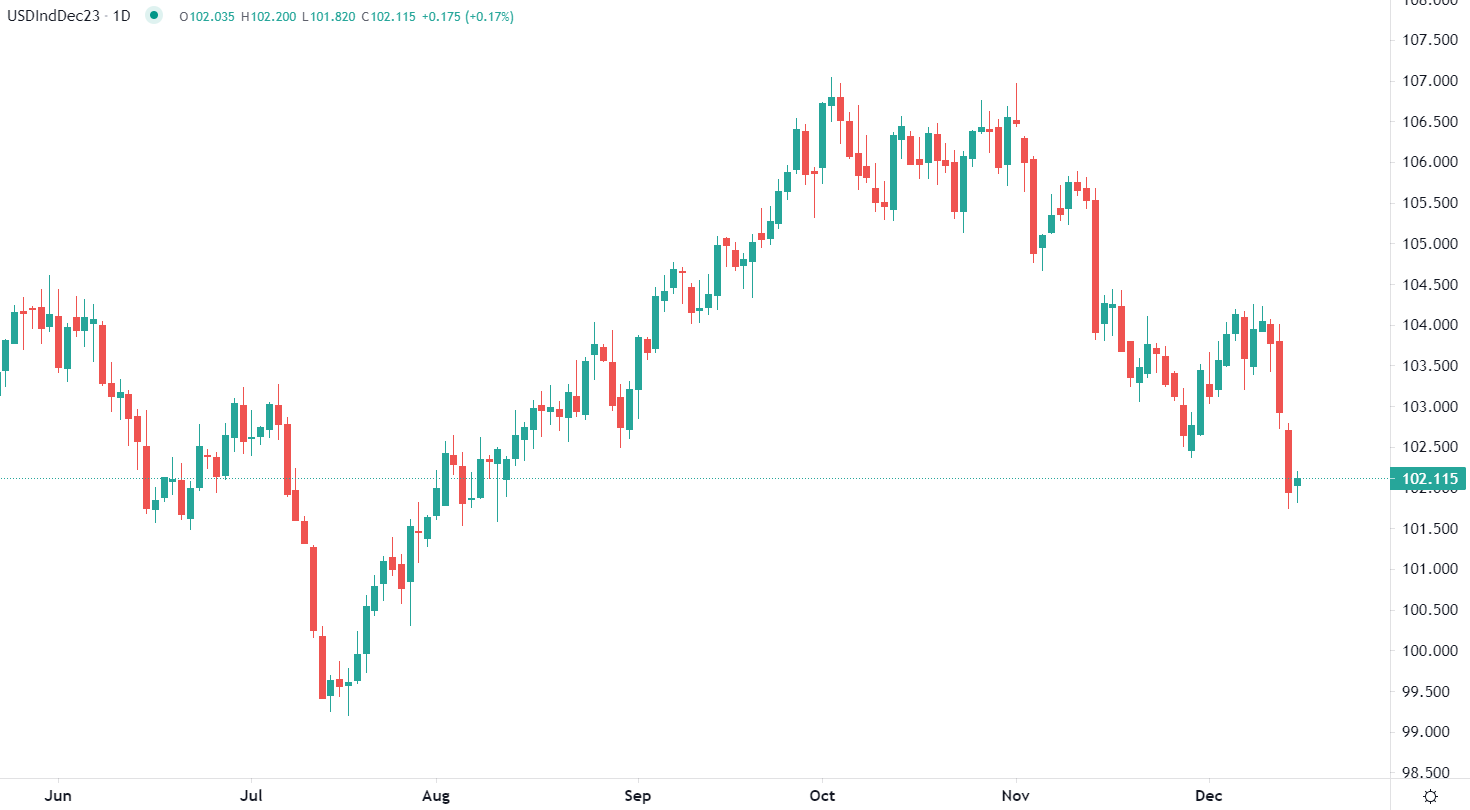Viewport: 1470px width, 810px height.
Task: Click the green market status dot
Action: click(x=153, y=16)
